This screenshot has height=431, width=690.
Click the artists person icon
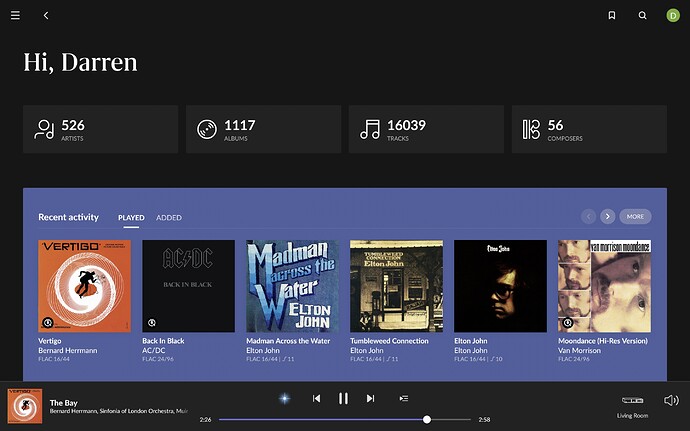[44, 129]
